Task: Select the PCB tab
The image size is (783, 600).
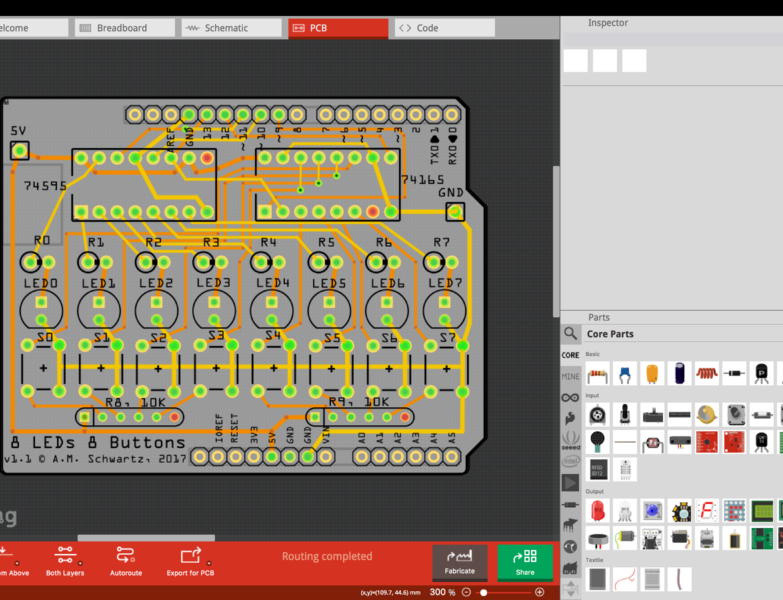Action: click(338, 28)
